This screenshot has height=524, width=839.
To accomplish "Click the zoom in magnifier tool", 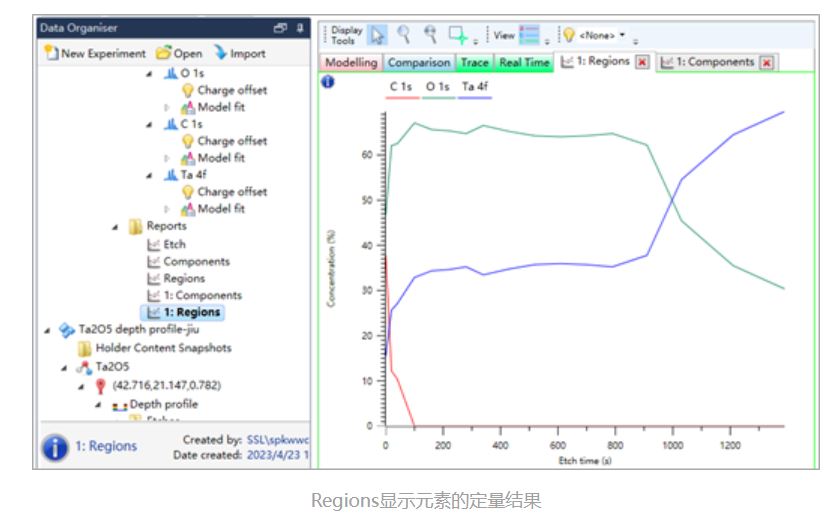I will point(405,36).
